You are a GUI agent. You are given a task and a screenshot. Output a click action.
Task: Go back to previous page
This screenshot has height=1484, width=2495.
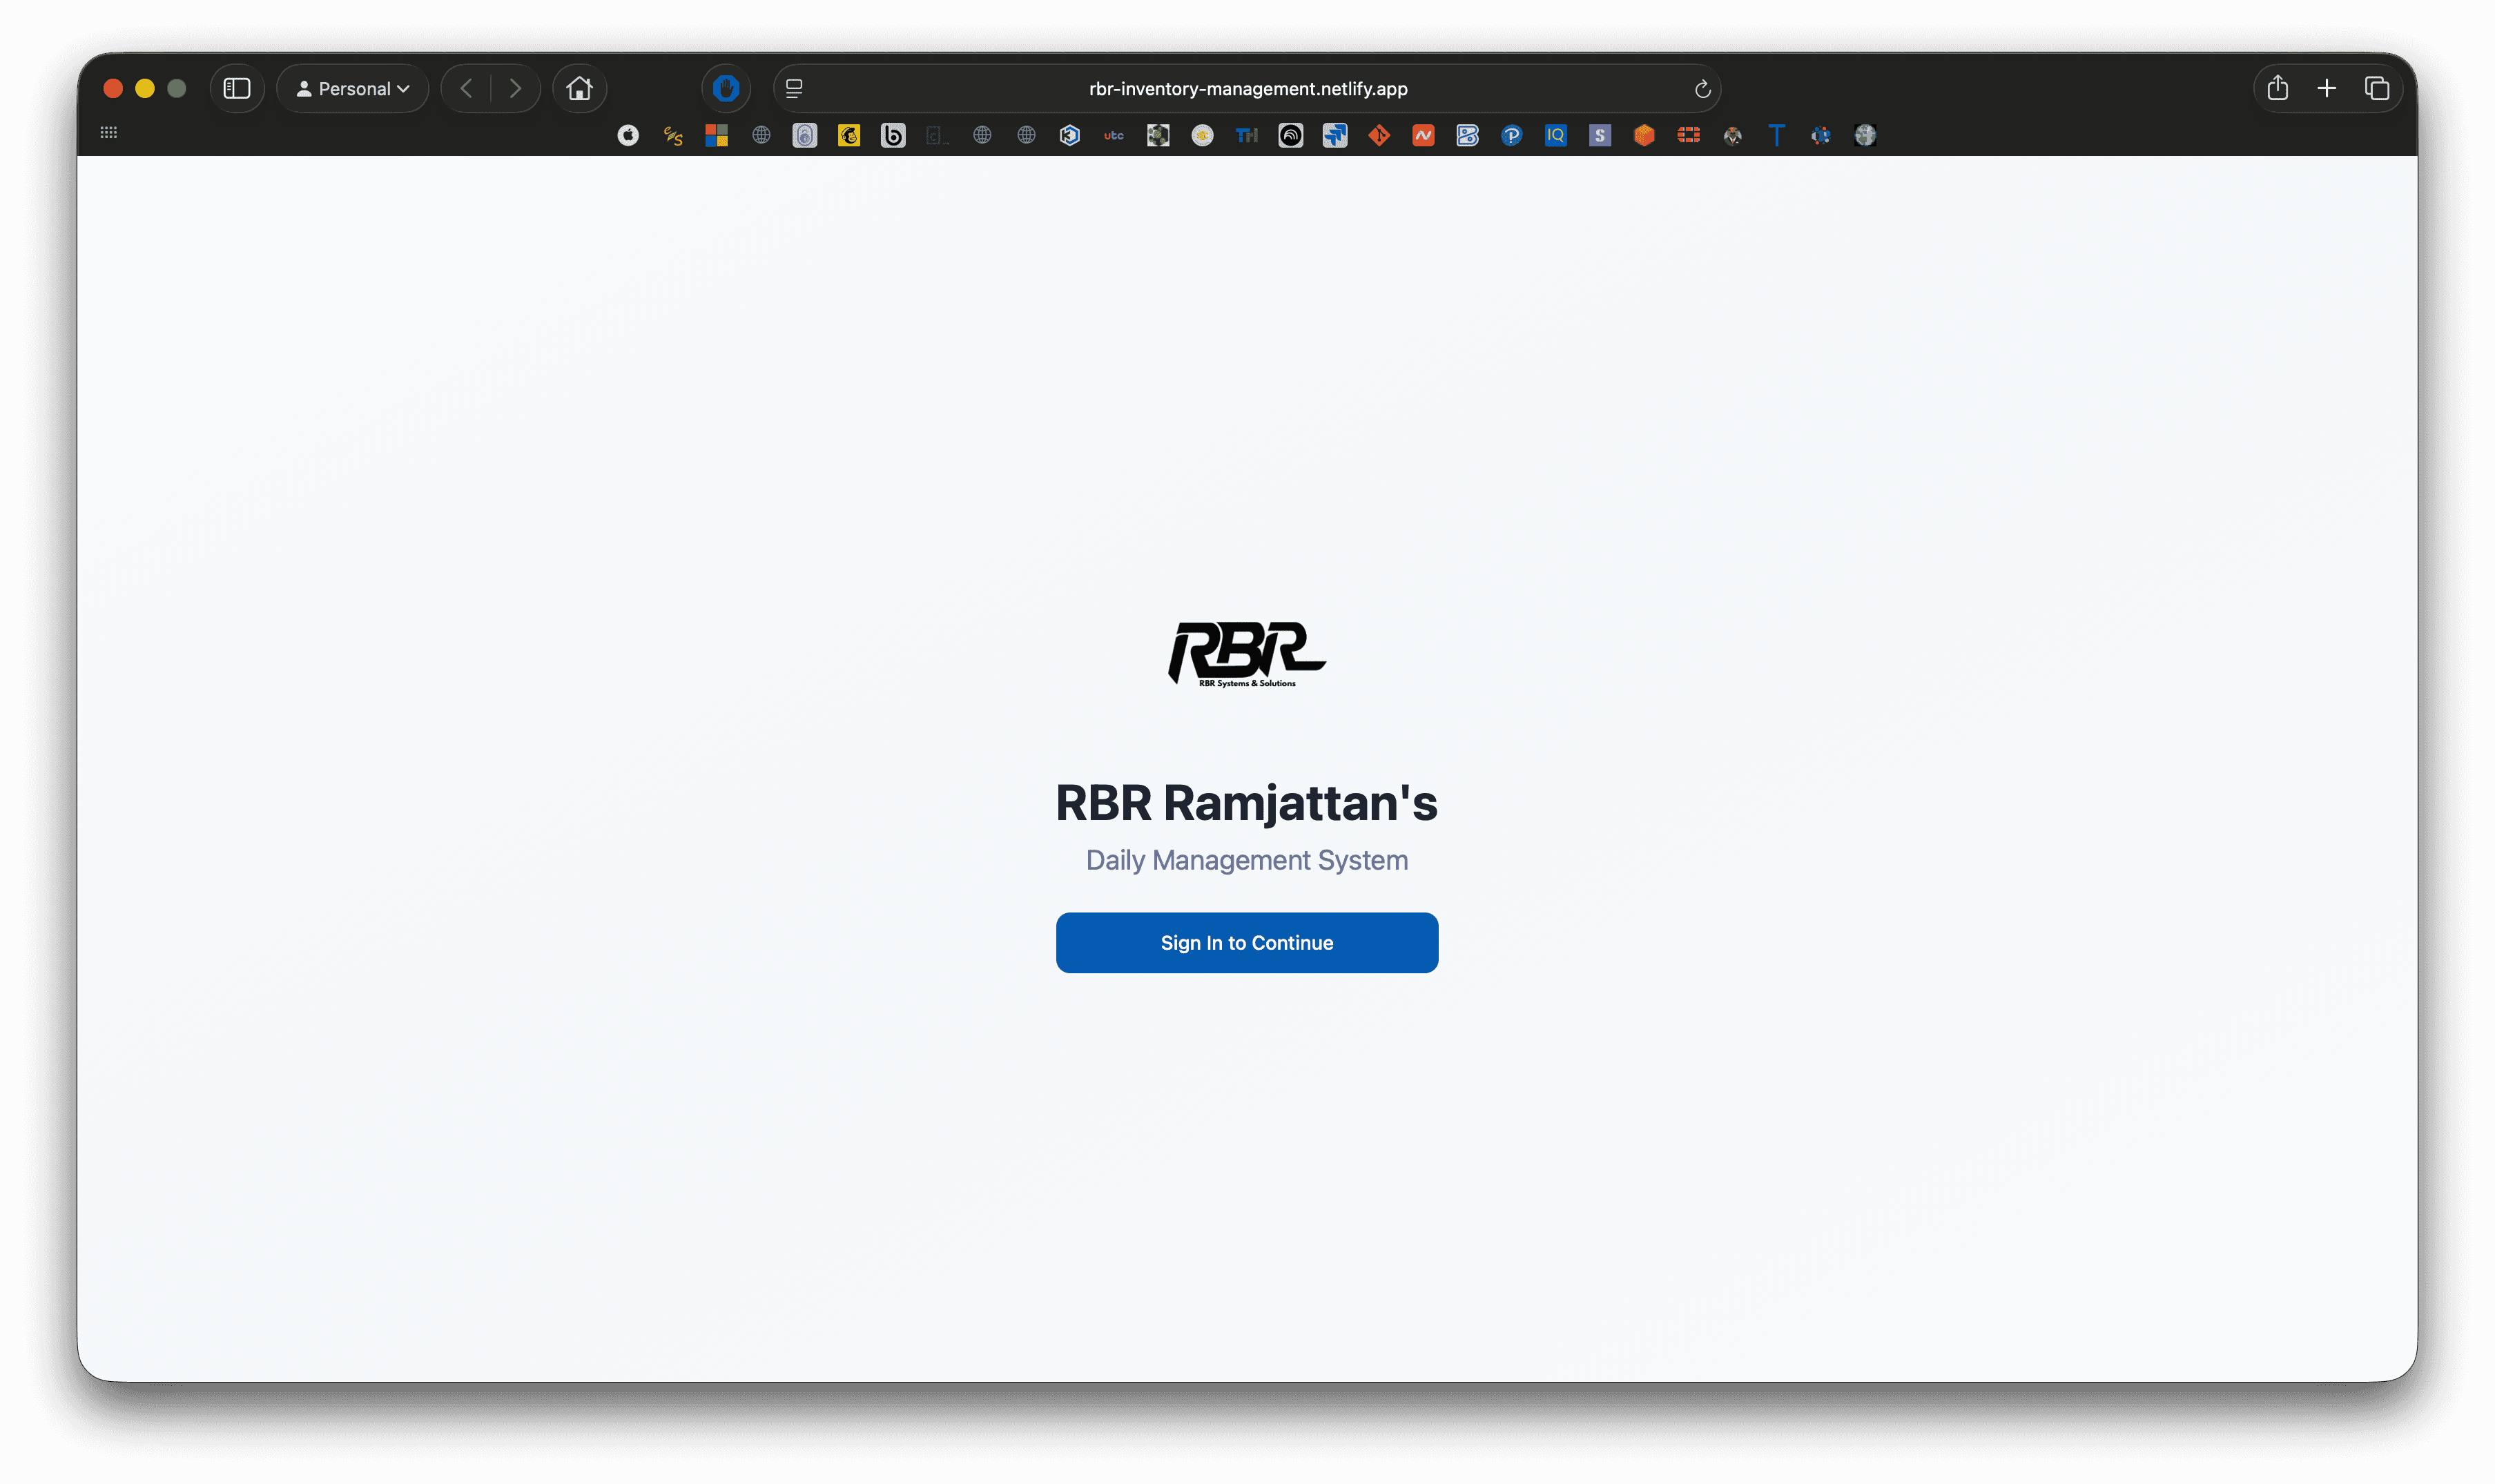pyautogui.click(x=466, y=89)
